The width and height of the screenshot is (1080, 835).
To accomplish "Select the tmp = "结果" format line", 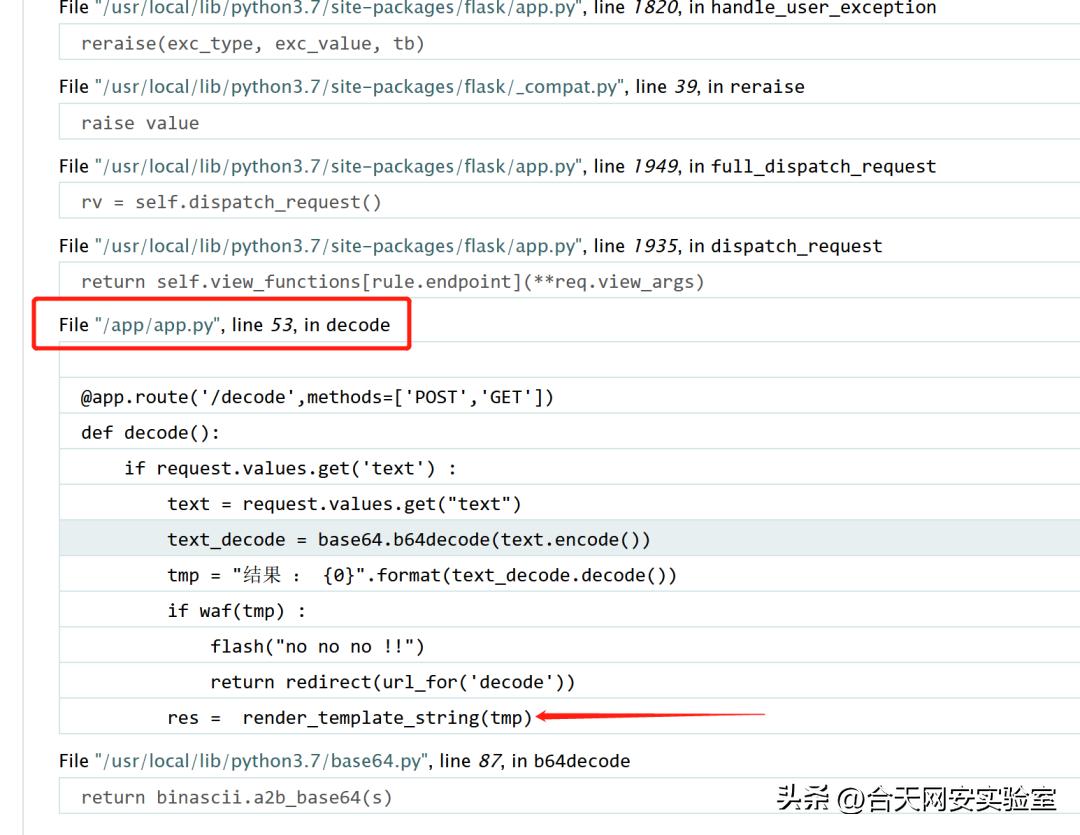I will [569, 575].
